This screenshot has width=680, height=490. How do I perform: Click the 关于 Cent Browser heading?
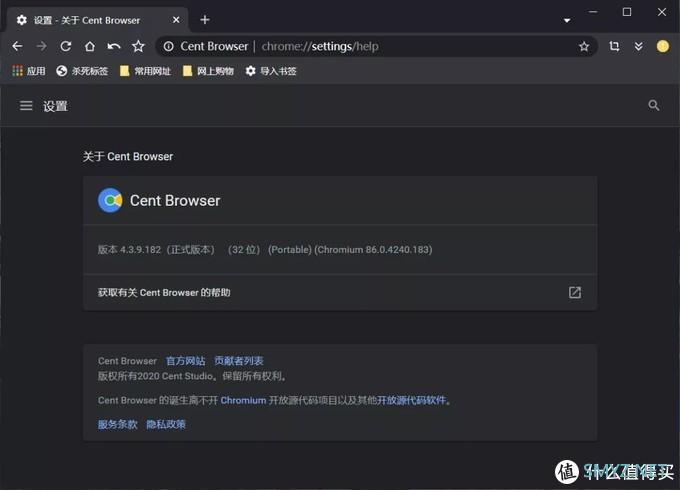pyautogui.click(x=128, y=157)
